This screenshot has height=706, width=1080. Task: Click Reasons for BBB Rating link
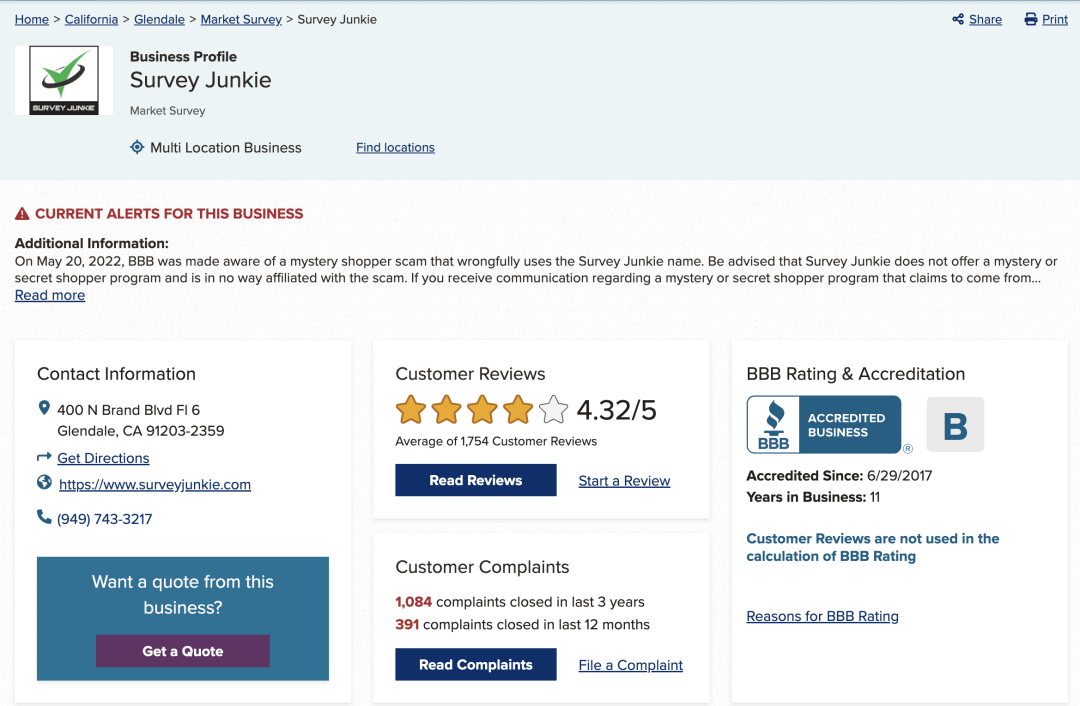(822, 616)
